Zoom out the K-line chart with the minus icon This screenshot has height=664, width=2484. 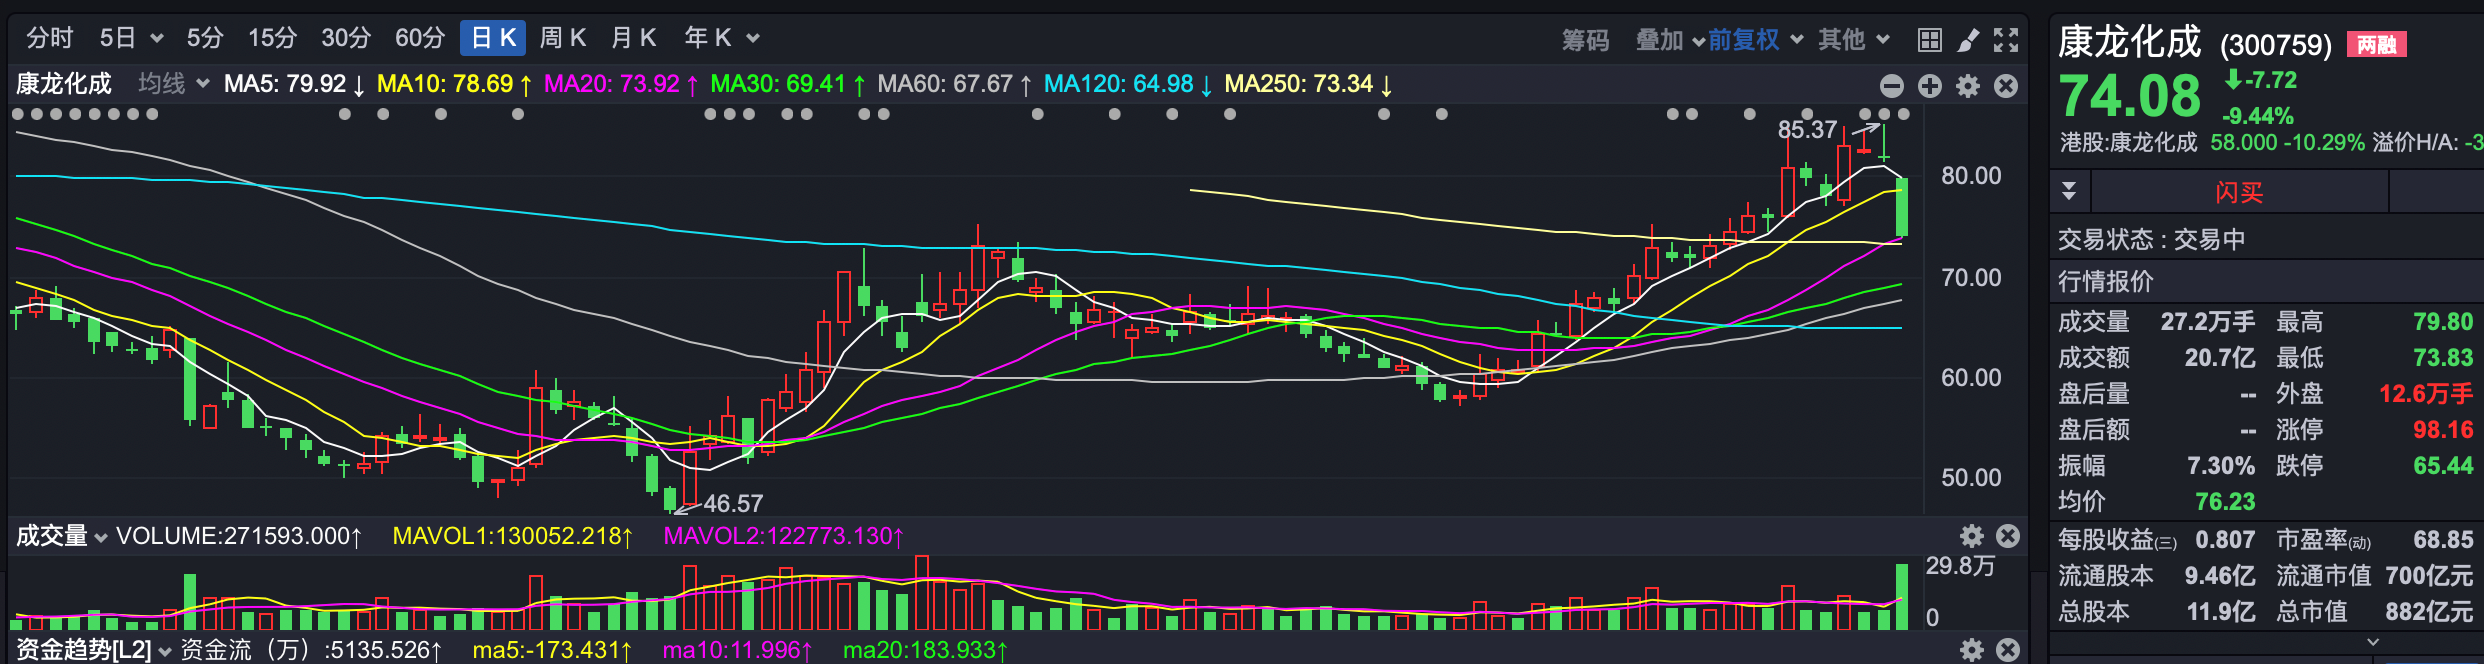[1892, 86]
